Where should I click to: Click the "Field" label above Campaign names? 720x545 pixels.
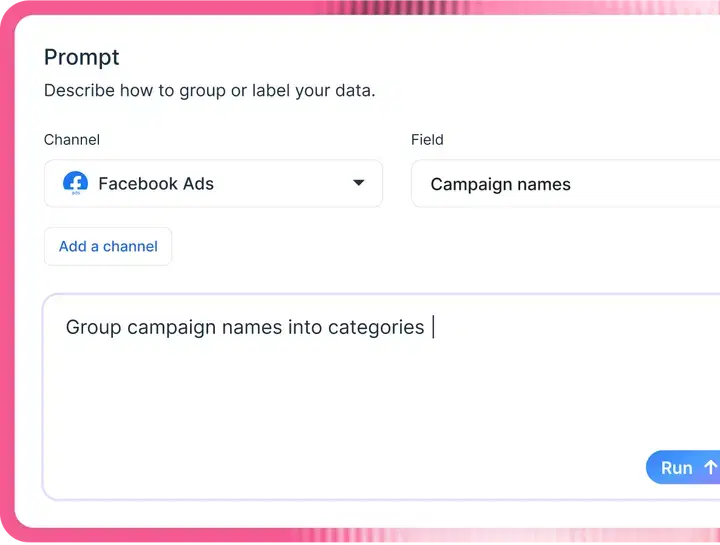click(427, 140)
